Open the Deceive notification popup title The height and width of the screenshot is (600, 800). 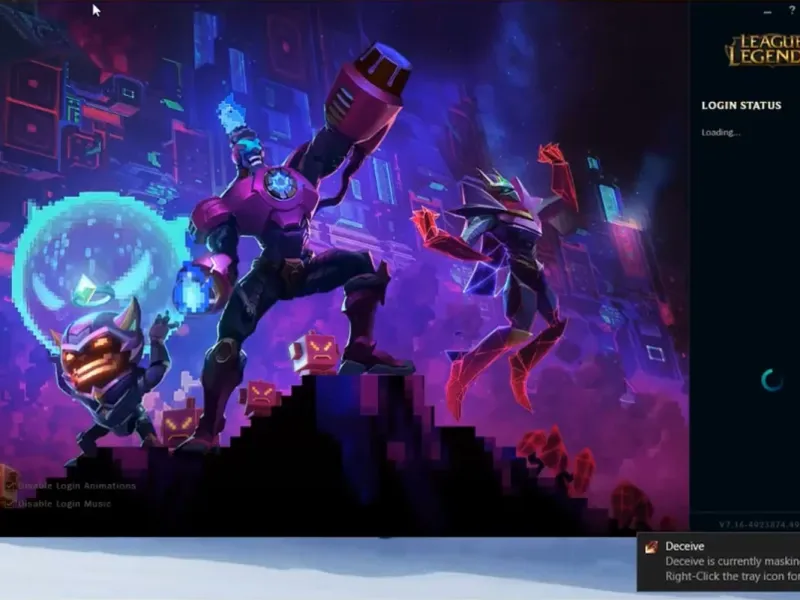pos(685,546)
